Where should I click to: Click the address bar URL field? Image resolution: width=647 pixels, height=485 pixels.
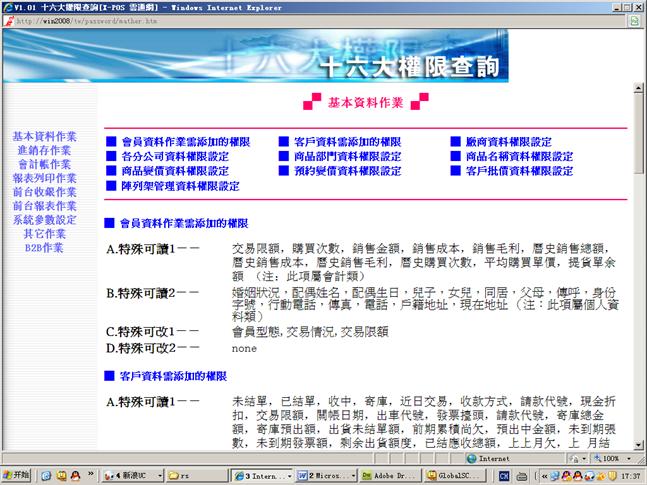(300, 19)
